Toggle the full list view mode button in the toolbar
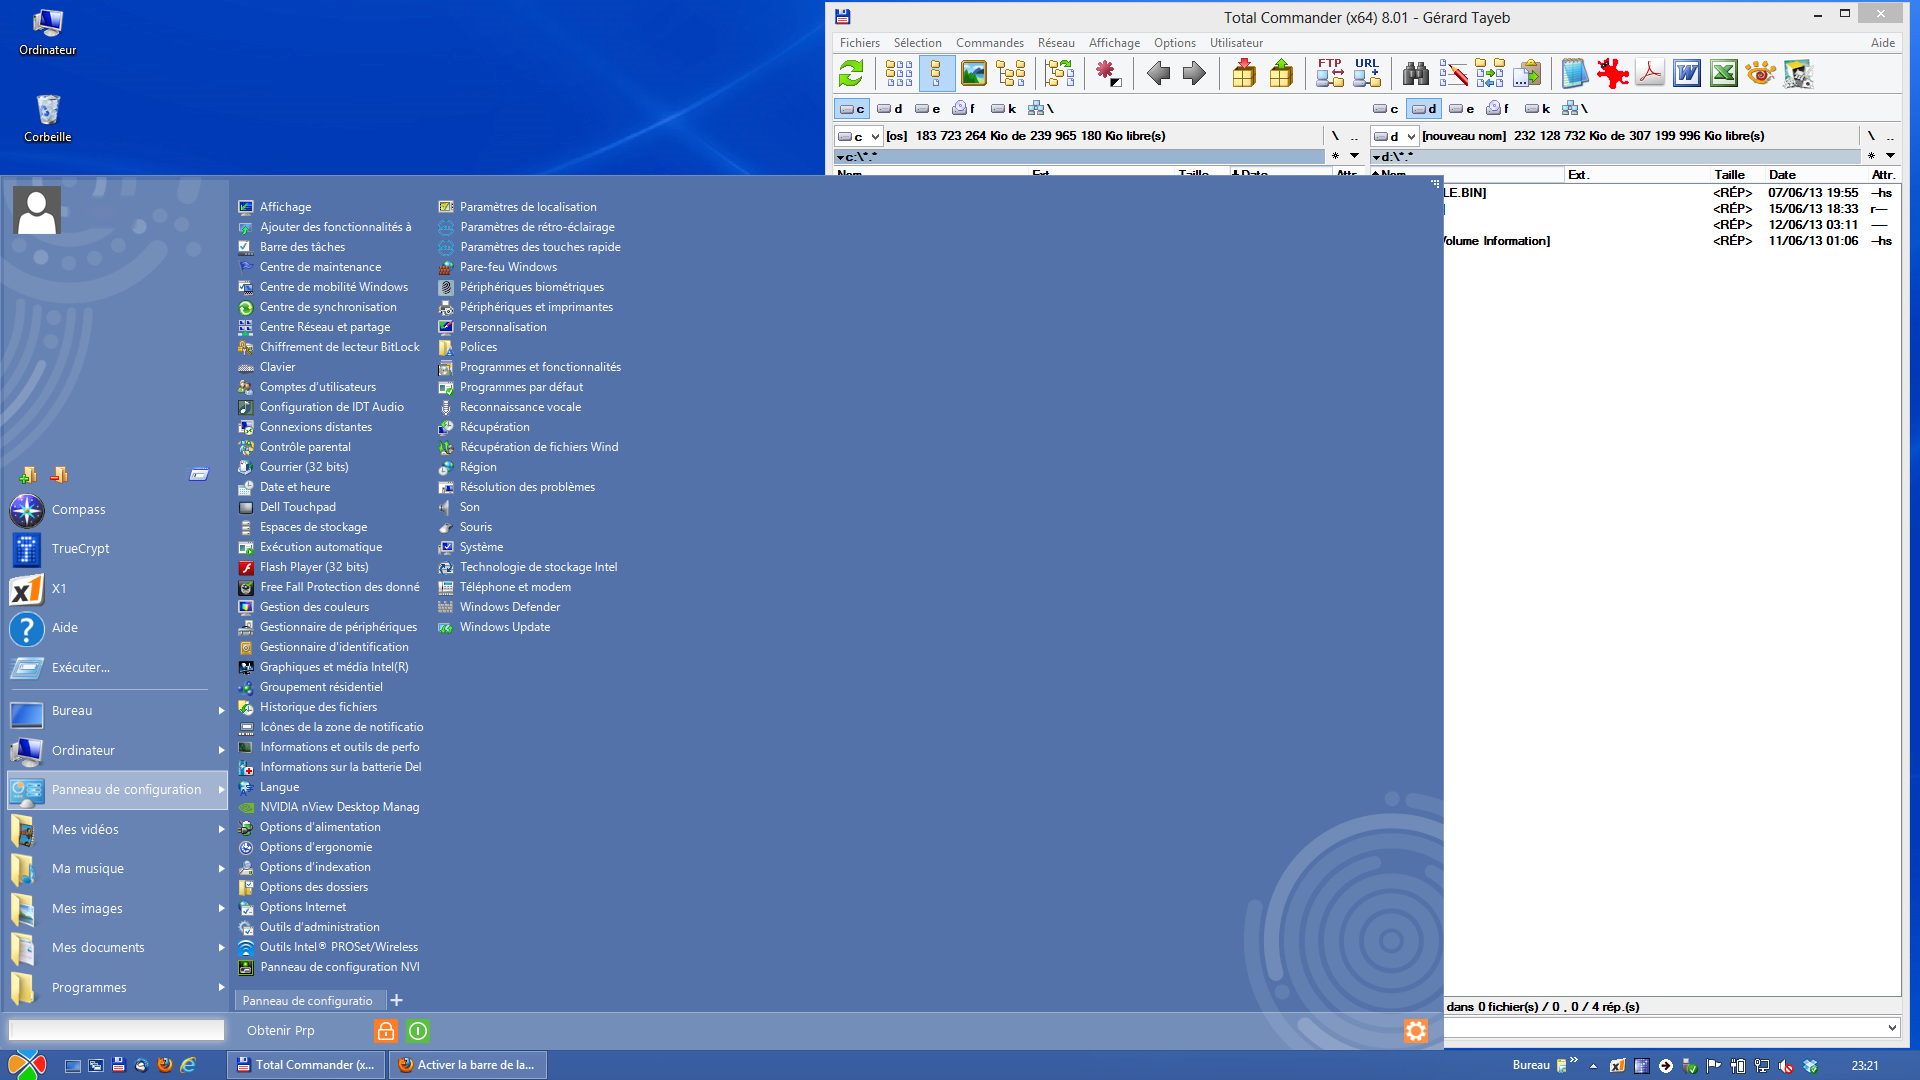 (936, 73)
